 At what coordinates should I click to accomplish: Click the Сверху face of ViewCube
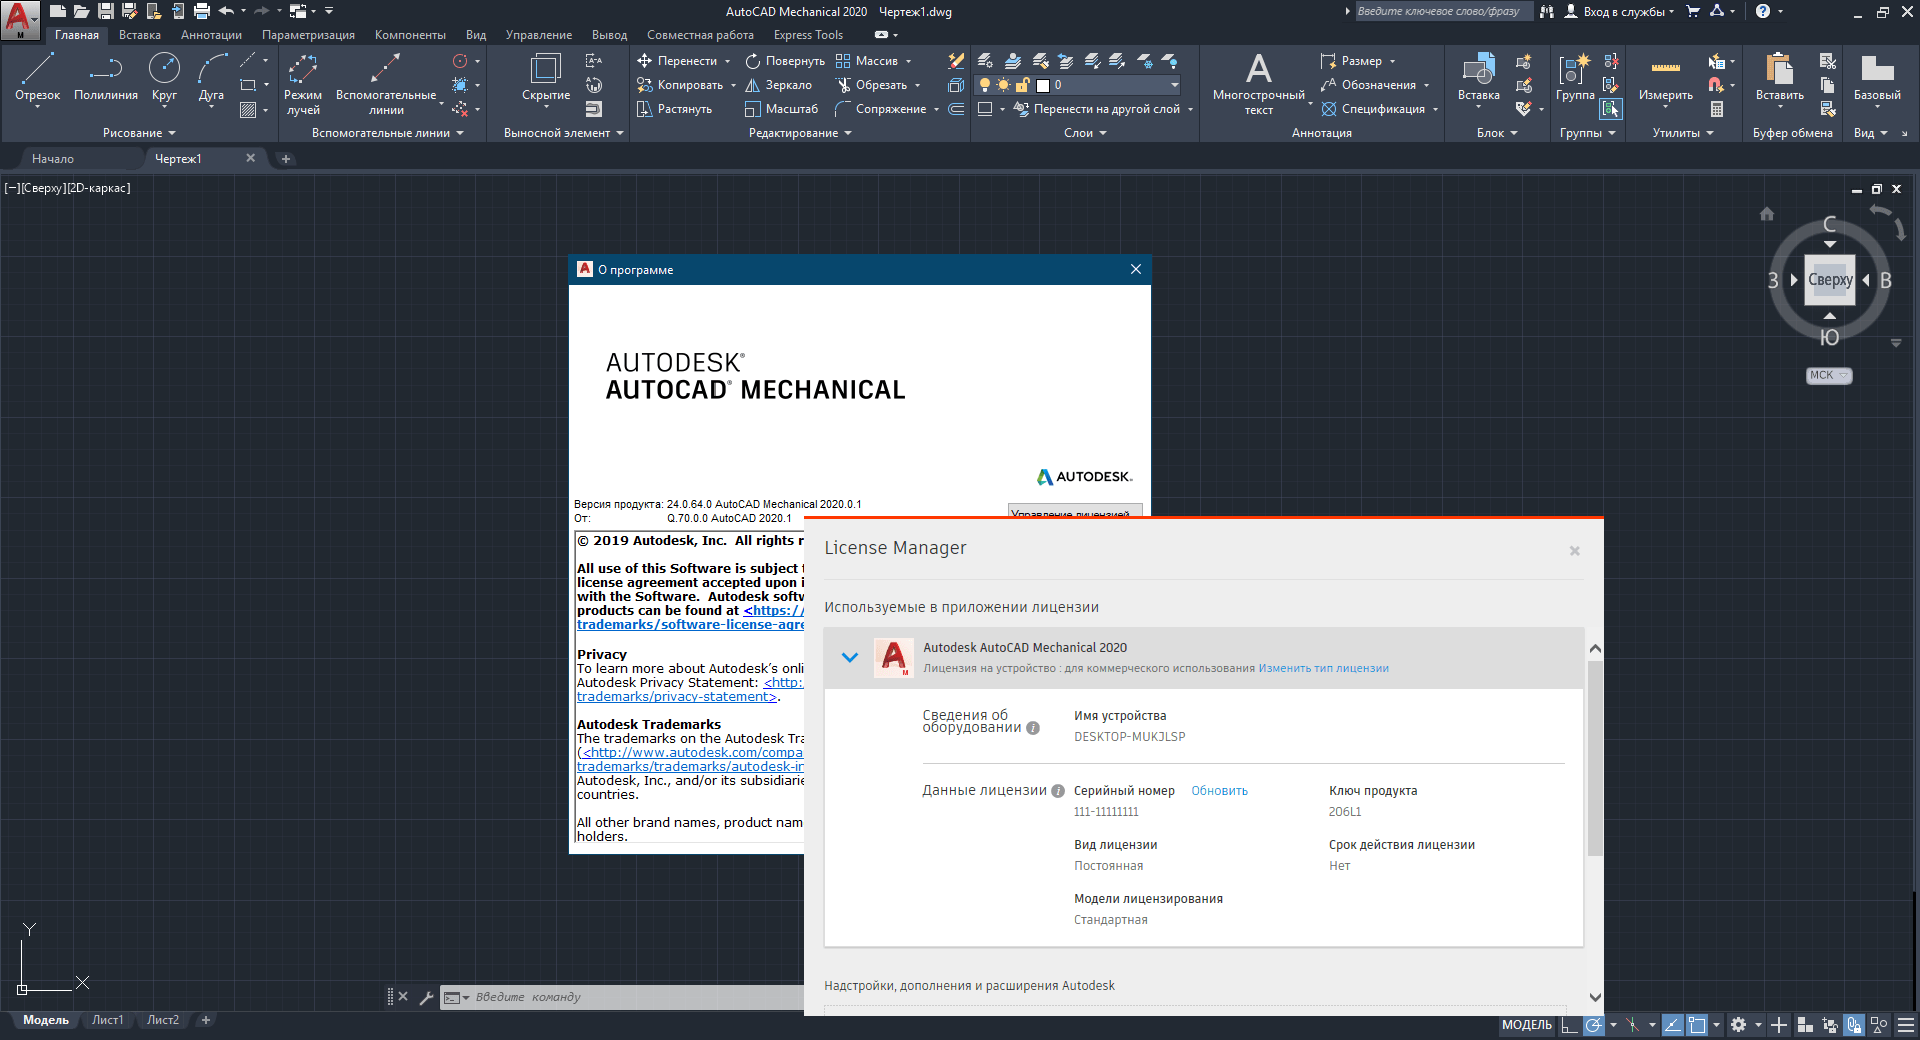click(1830, 280)
